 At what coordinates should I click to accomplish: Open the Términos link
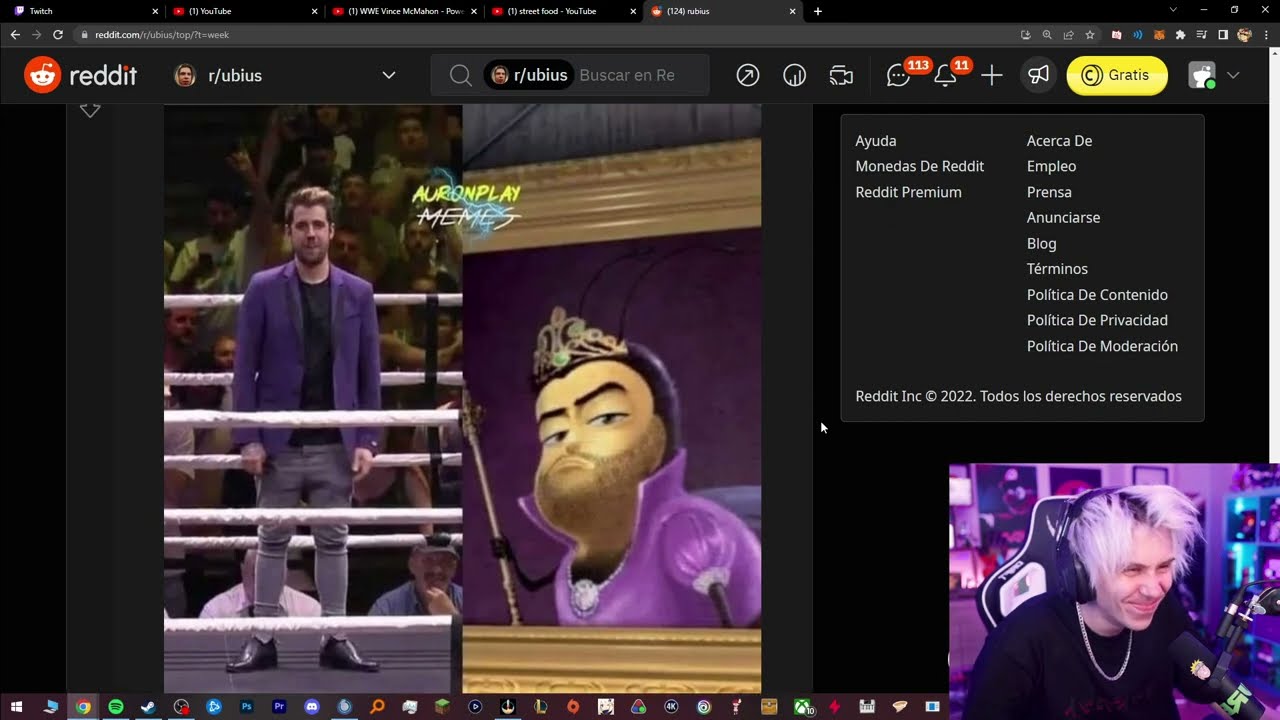click(1057, 268)
